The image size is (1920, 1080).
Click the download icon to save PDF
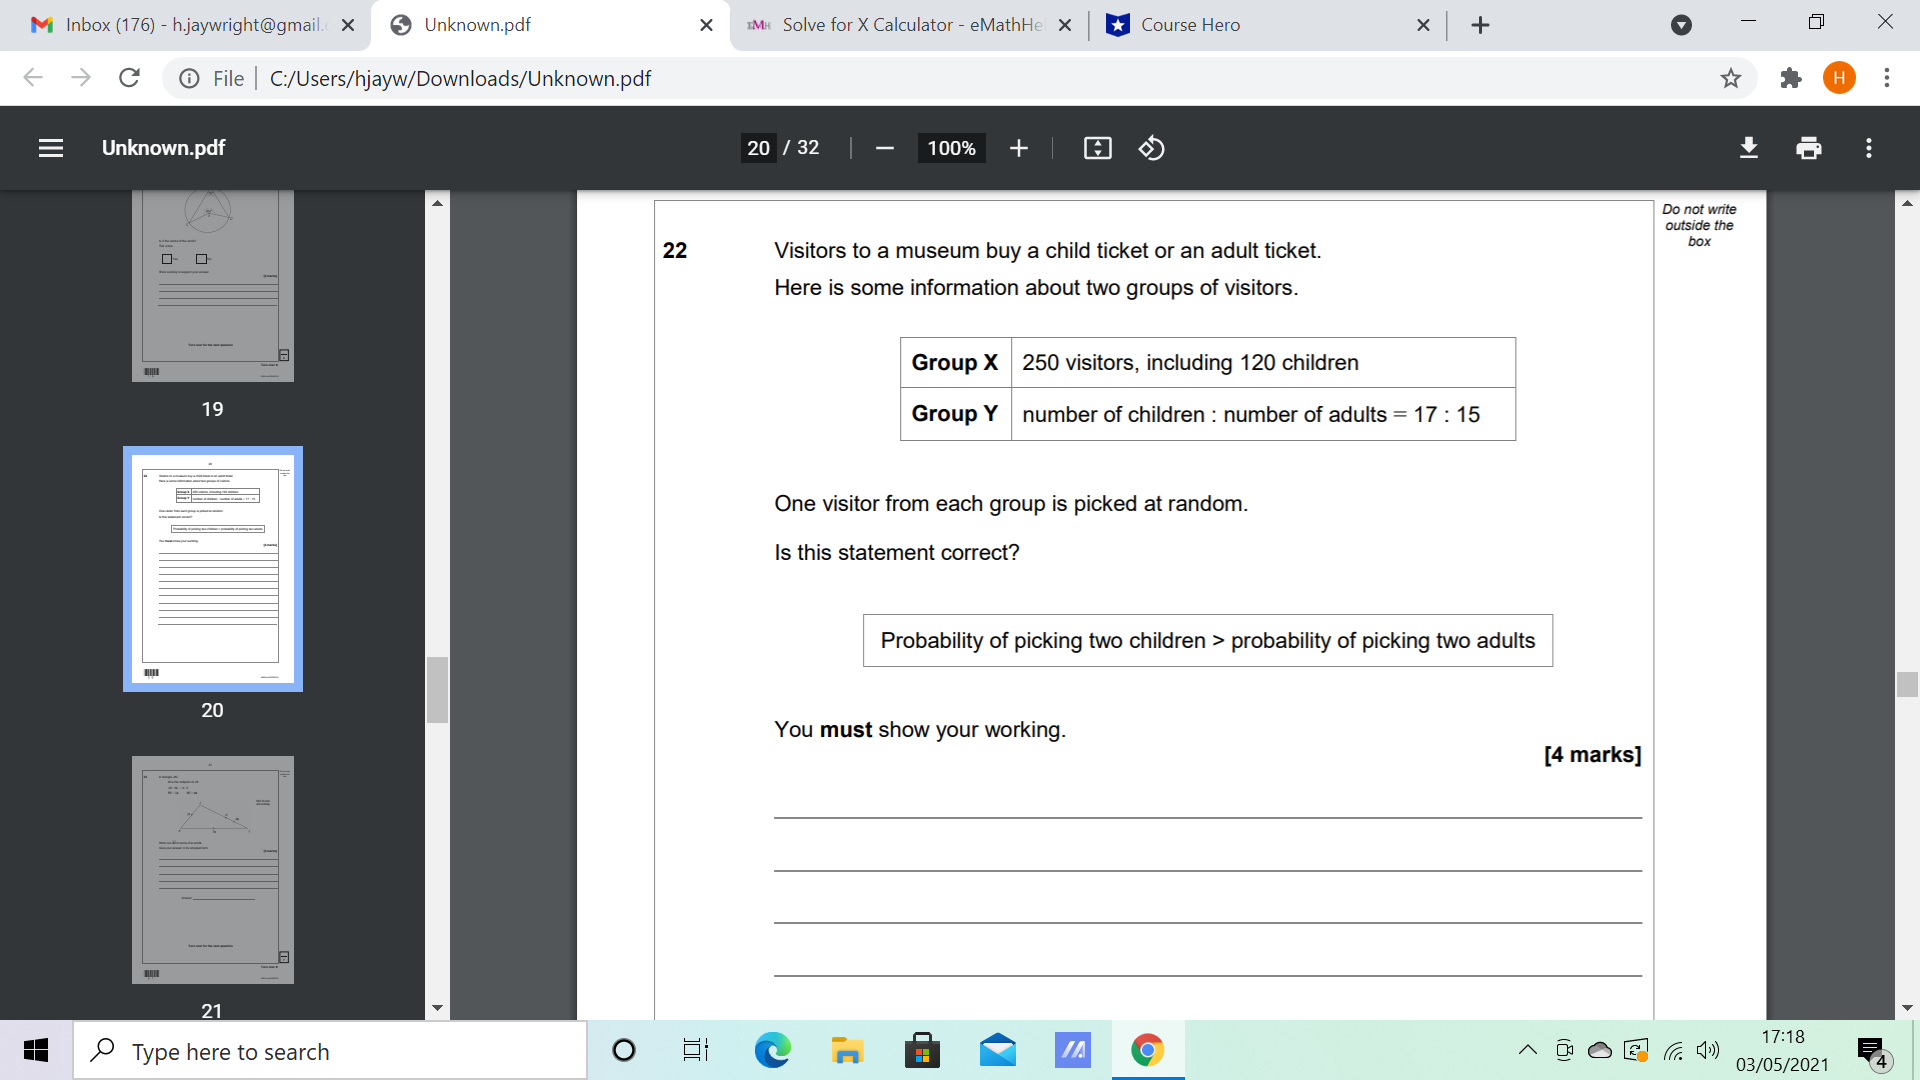[x=1749, y=146]
